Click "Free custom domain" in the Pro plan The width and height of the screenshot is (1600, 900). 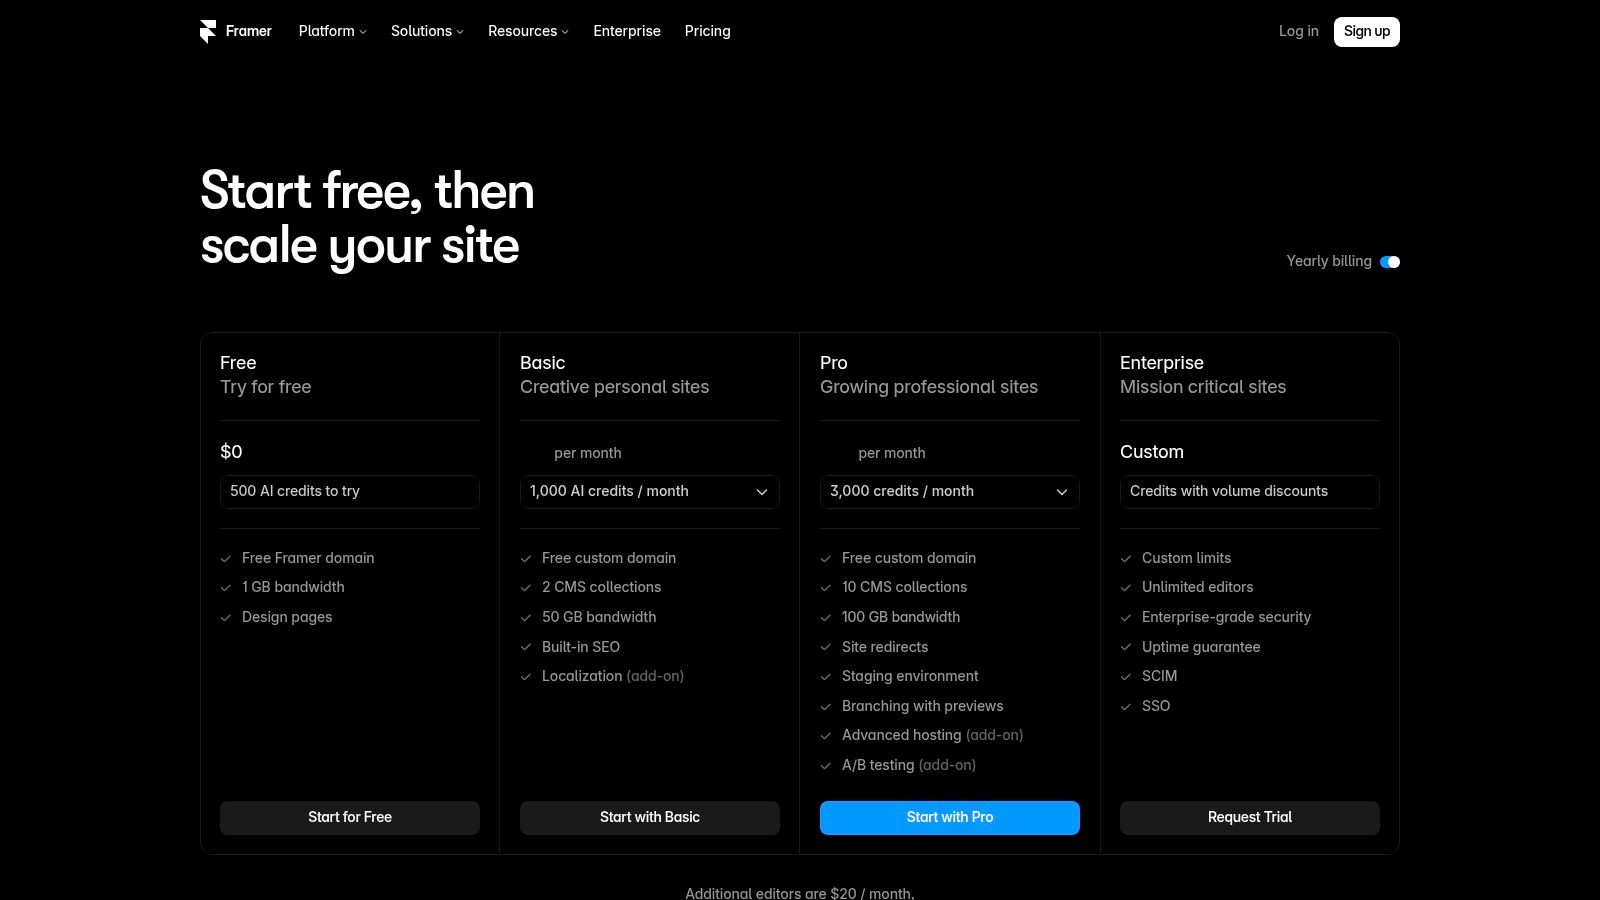[x=909, y=558]
